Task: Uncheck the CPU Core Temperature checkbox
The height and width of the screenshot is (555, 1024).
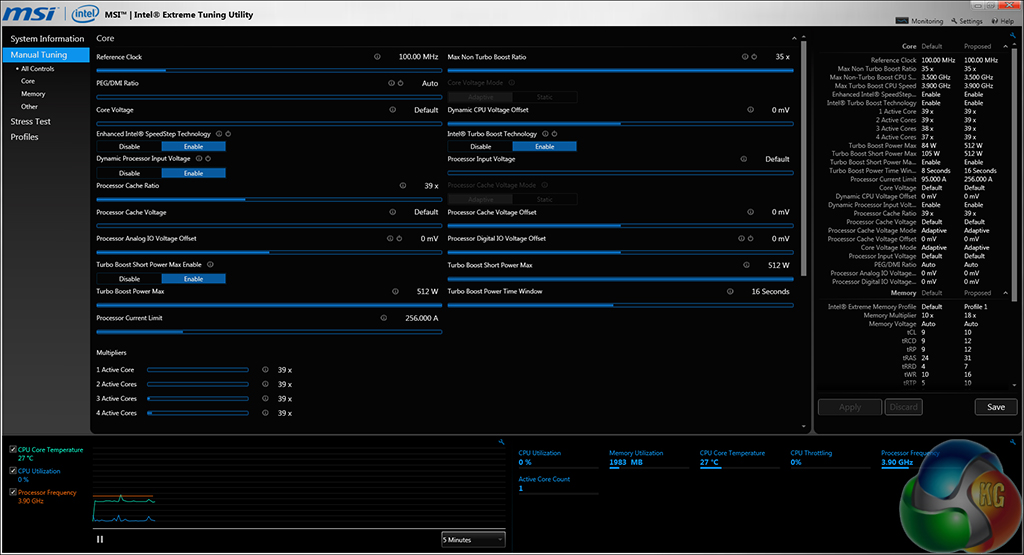Action: [x=12, y=450]
